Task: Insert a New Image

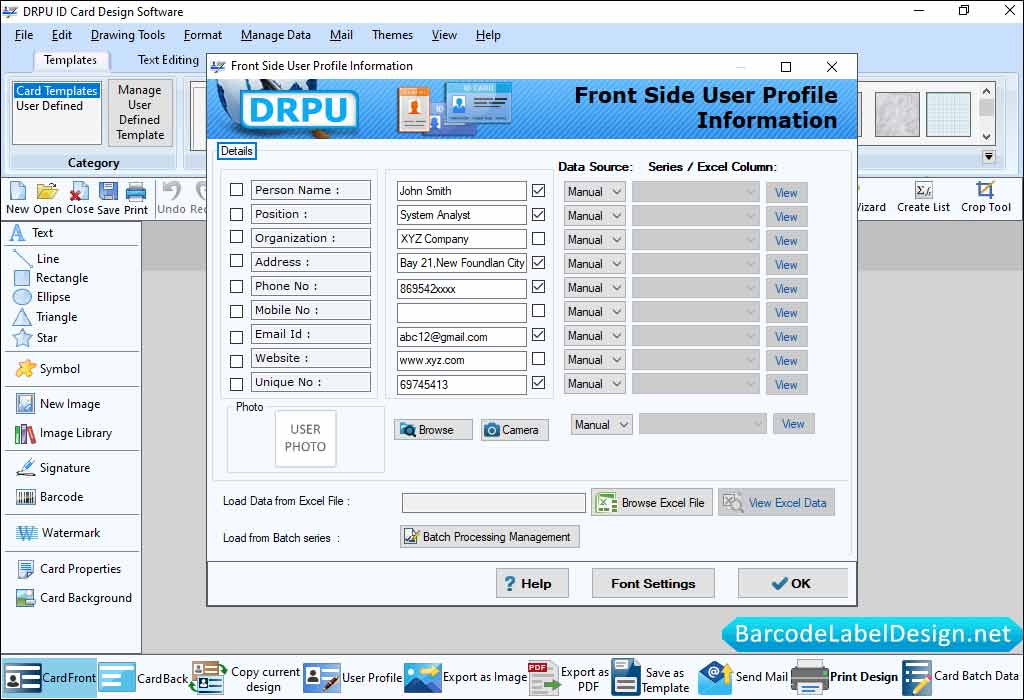Action: pos(58,404)
